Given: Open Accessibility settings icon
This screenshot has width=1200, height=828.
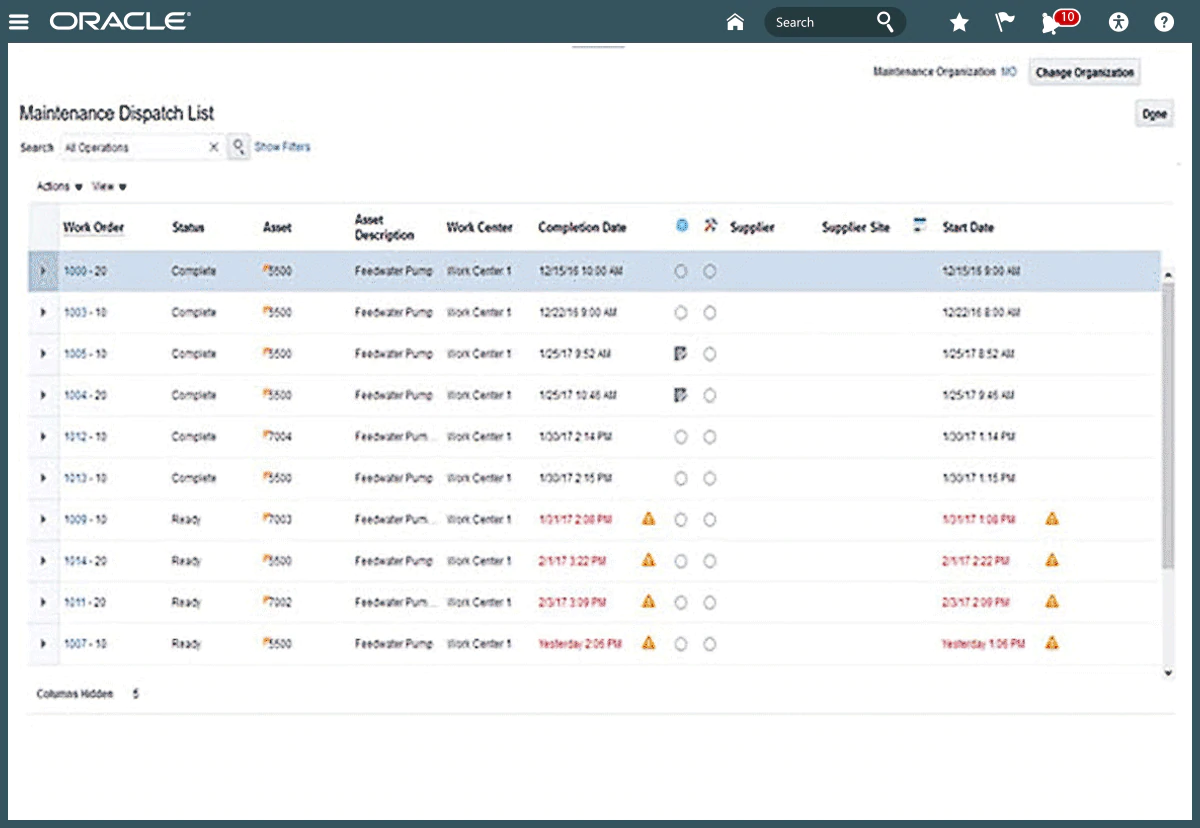Looking at the screenshot, I should tap(1119, 22).
